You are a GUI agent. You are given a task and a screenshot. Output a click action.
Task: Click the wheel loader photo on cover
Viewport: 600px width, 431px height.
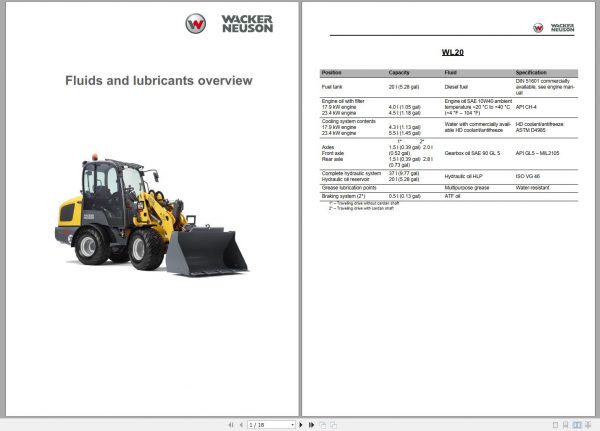point(152,215)
